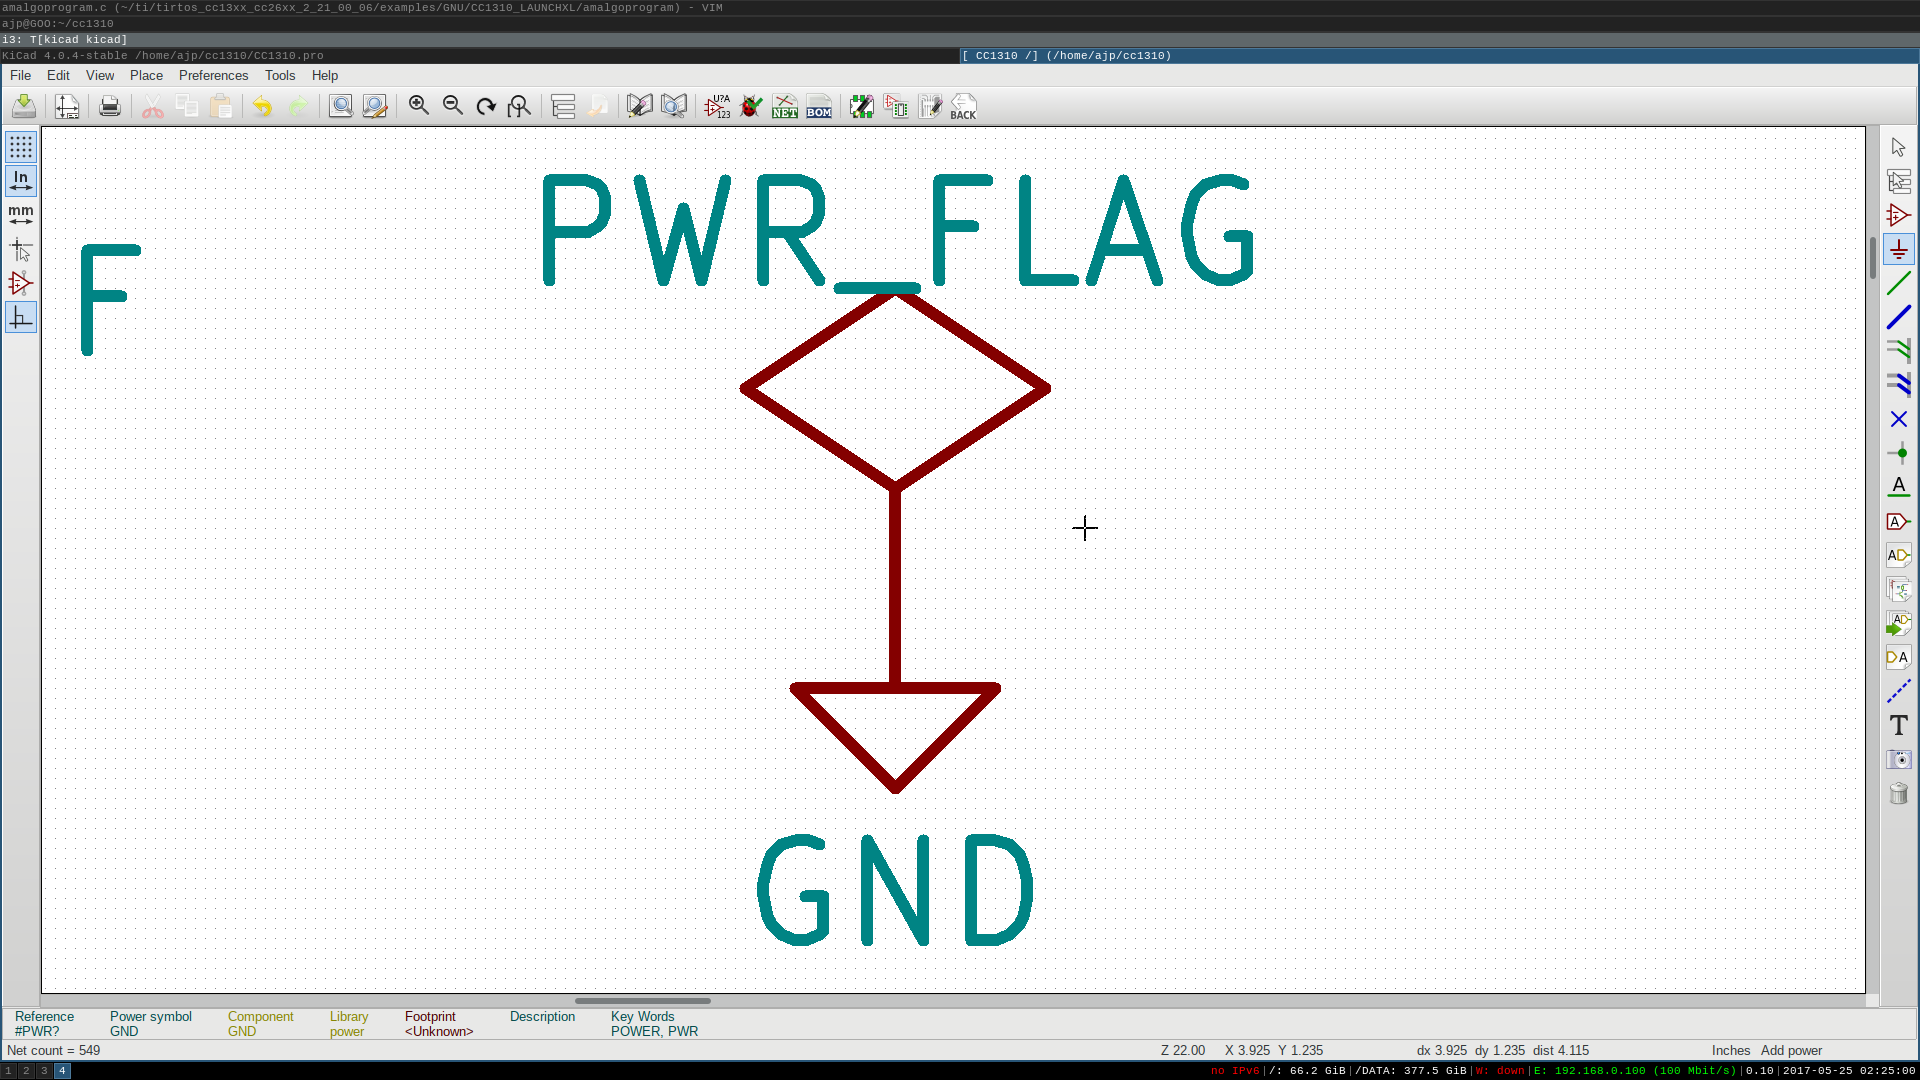Image resolution: width=1920 pixels, height=1080 pixels.
Task: Switch to i3 workspace 1
Action: pyautogui.click(x=9, y=1071)
